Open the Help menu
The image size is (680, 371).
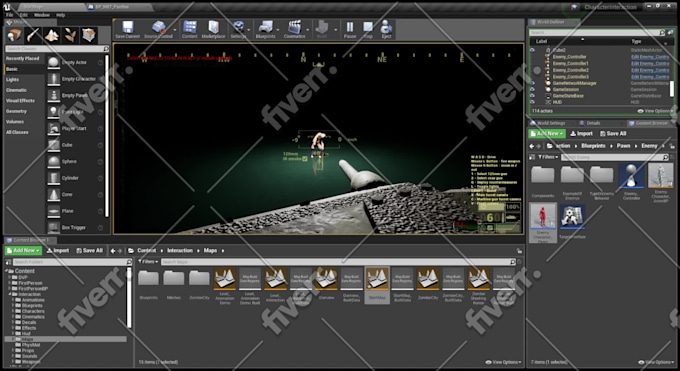[x=61, y=15]
